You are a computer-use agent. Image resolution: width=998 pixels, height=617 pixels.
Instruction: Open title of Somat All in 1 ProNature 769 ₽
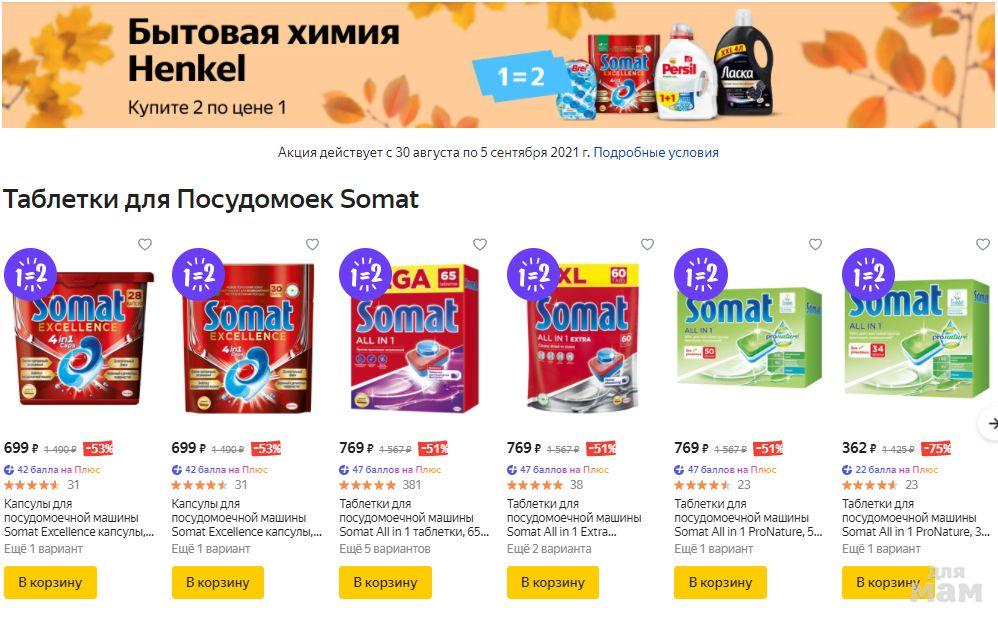(748, 518)
